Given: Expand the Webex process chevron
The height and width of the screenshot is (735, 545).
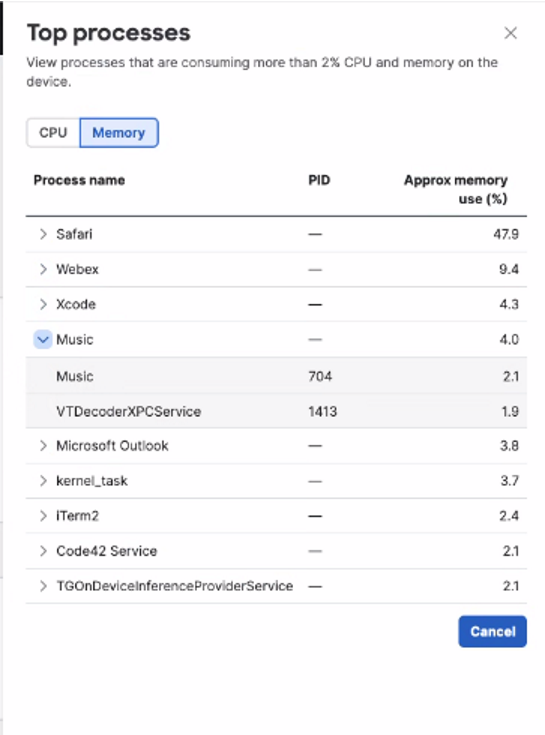Looking at the screenshot, I should point(43,269).
